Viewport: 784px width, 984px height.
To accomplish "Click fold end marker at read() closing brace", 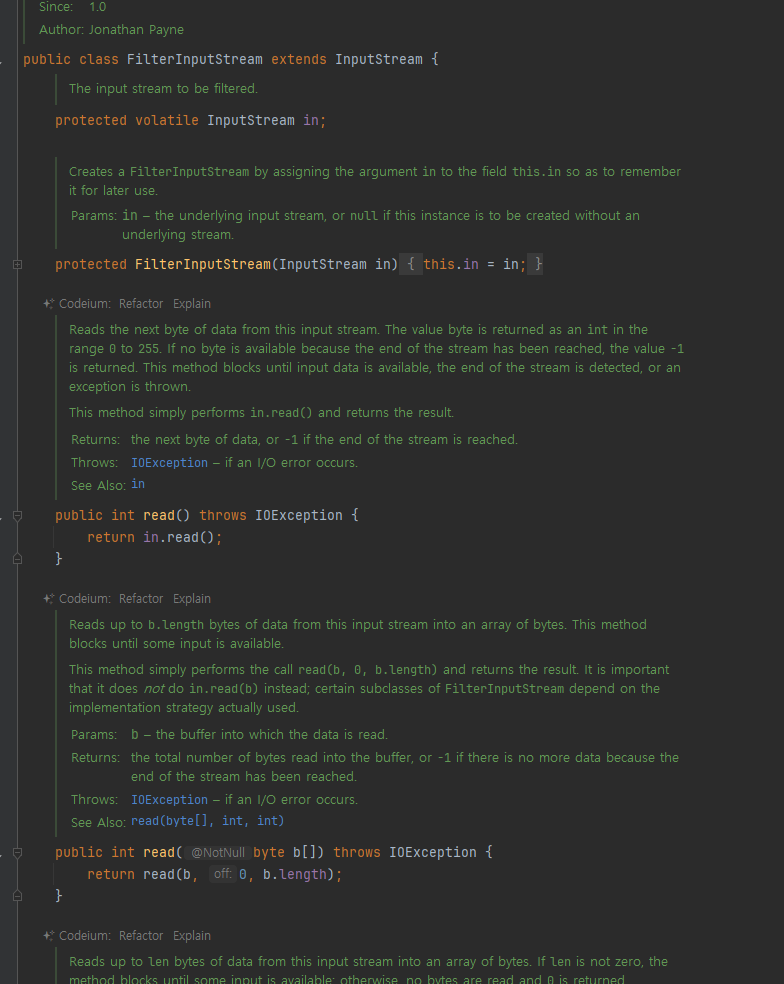I will pyautogui.click(x=18, y=559).
